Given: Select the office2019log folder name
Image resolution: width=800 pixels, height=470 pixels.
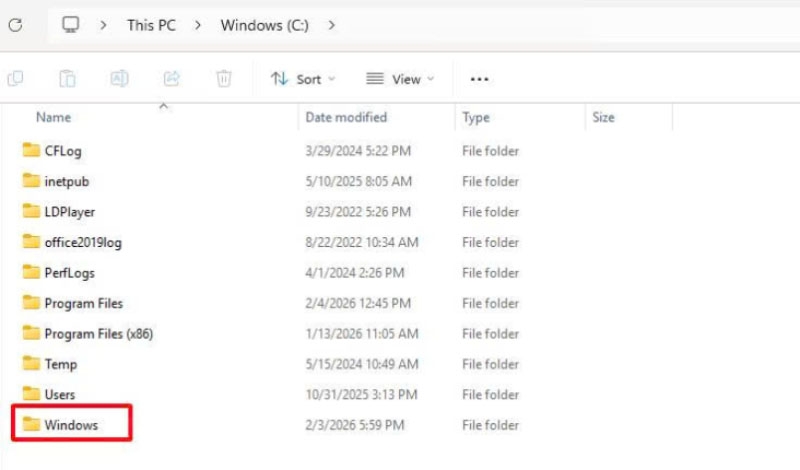Looking at the screenshot, I should pyautogui.click(x=83, y=242).
